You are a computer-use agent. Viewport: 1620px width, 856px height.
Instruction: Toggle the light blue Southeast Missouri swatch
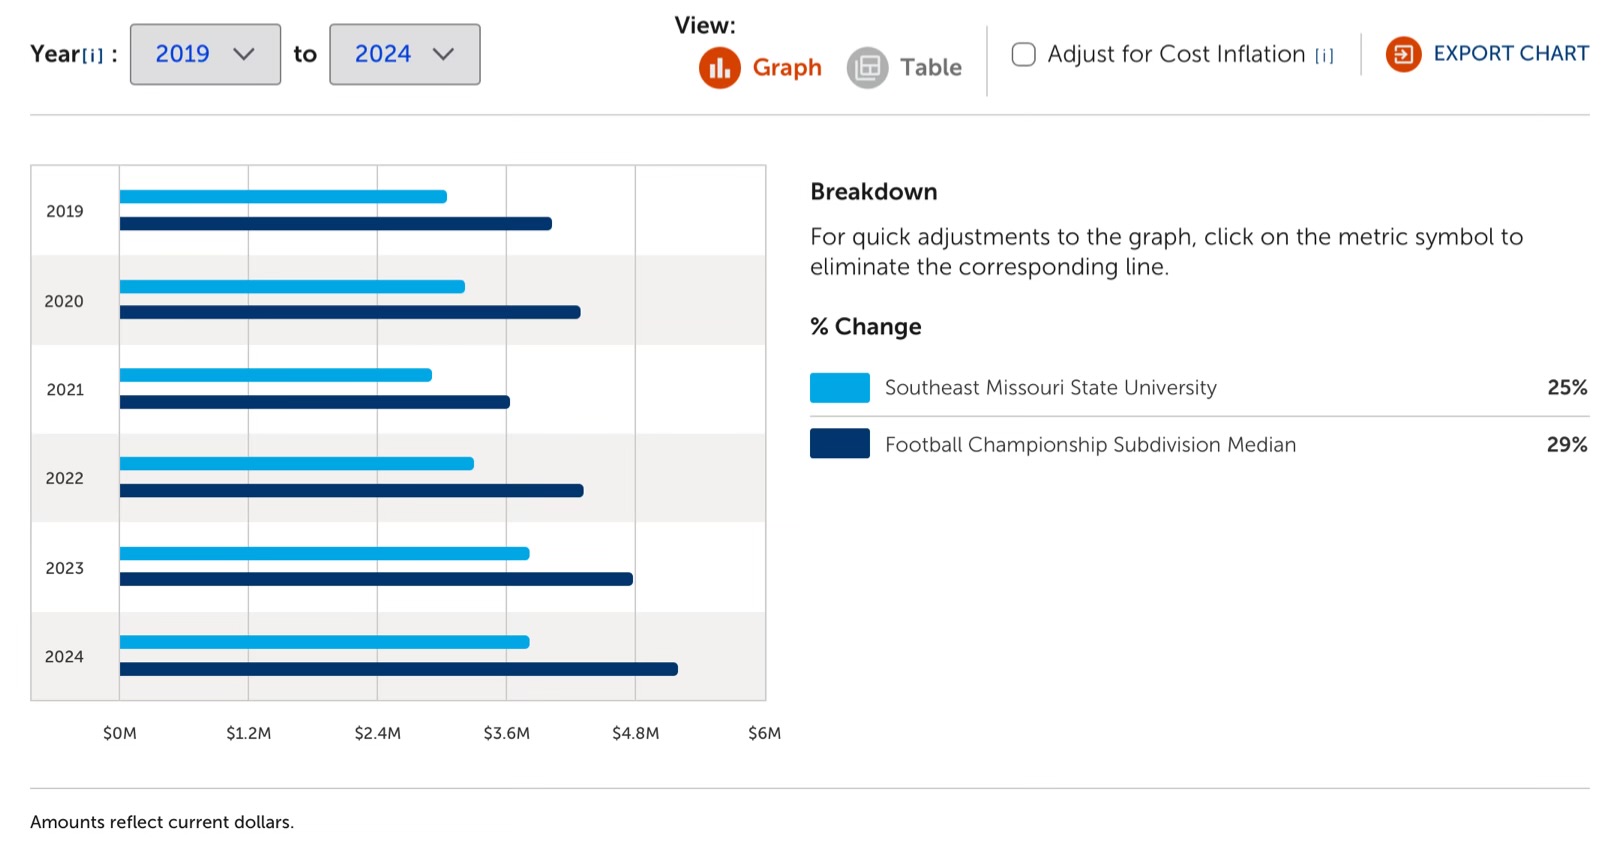coord(839,388)
